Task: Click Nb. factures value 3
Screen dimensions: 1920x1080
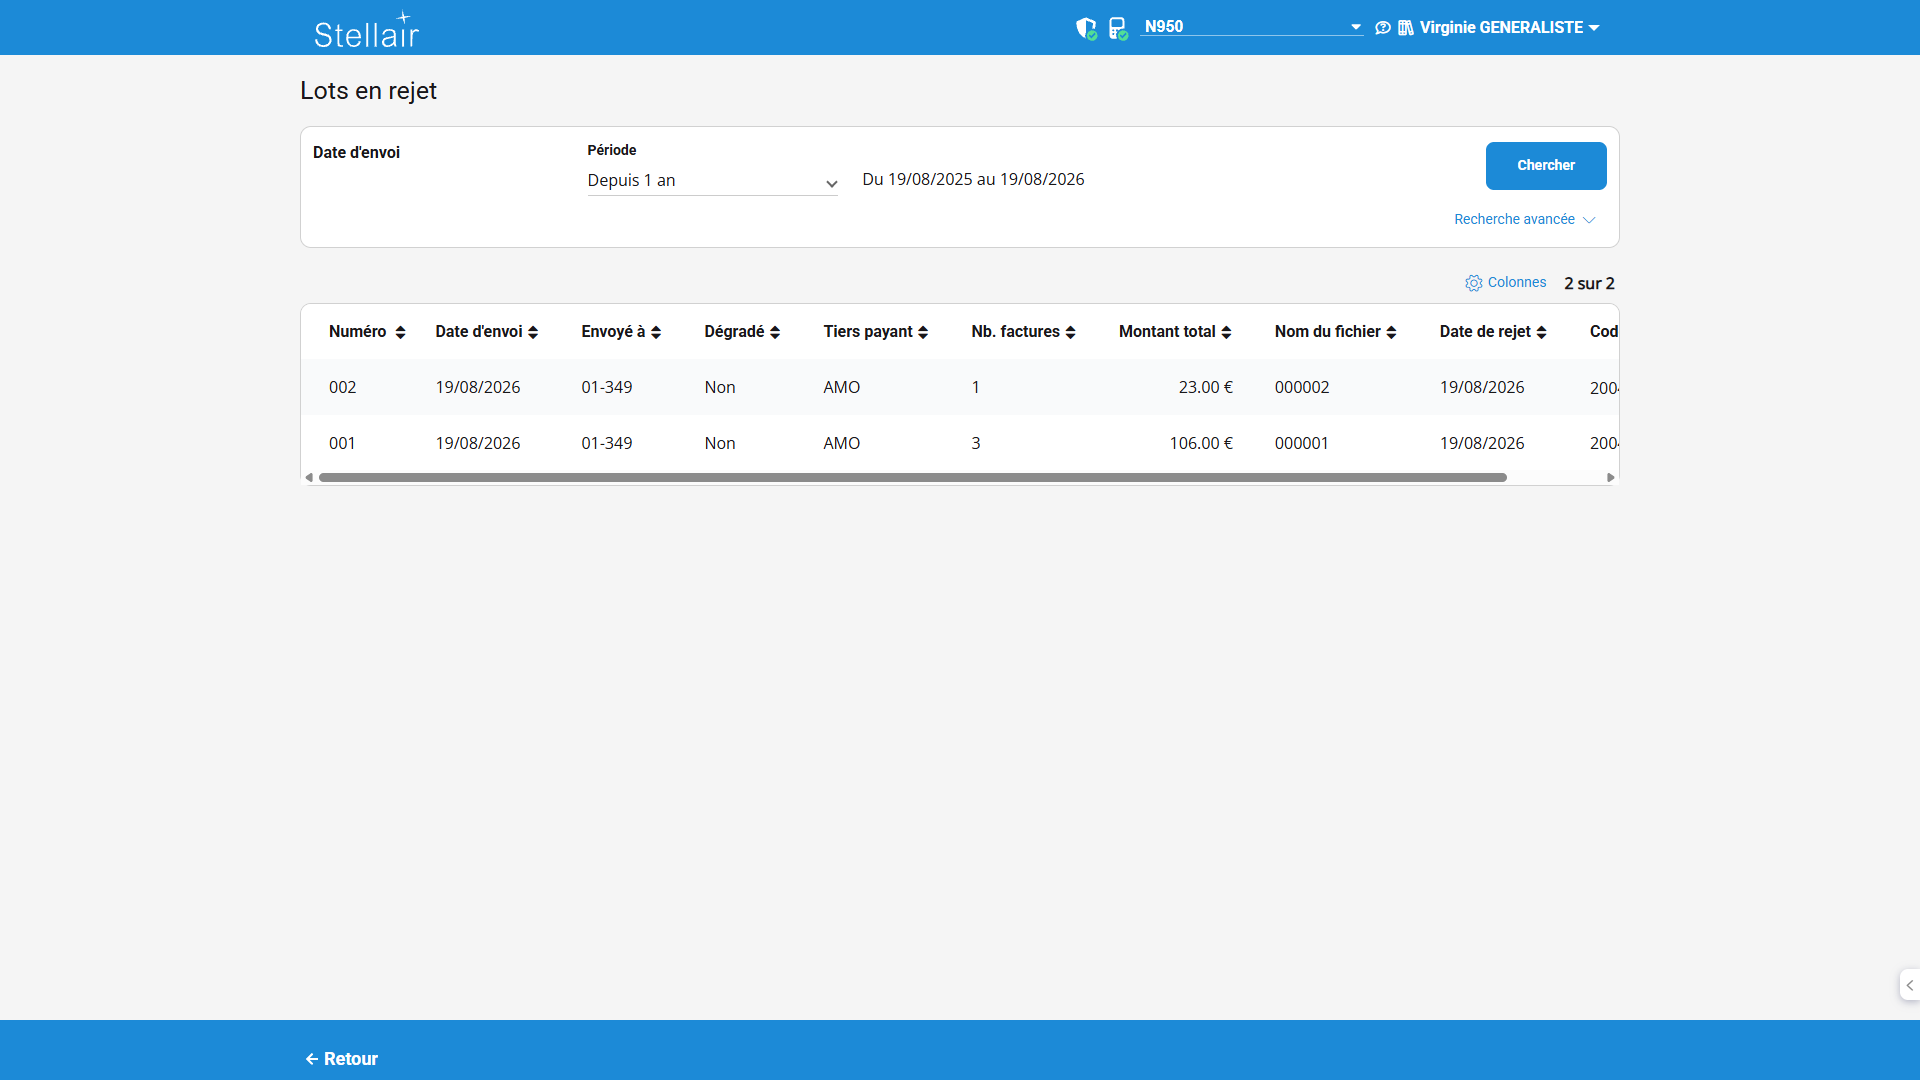Action: click(x=976, y=443)
